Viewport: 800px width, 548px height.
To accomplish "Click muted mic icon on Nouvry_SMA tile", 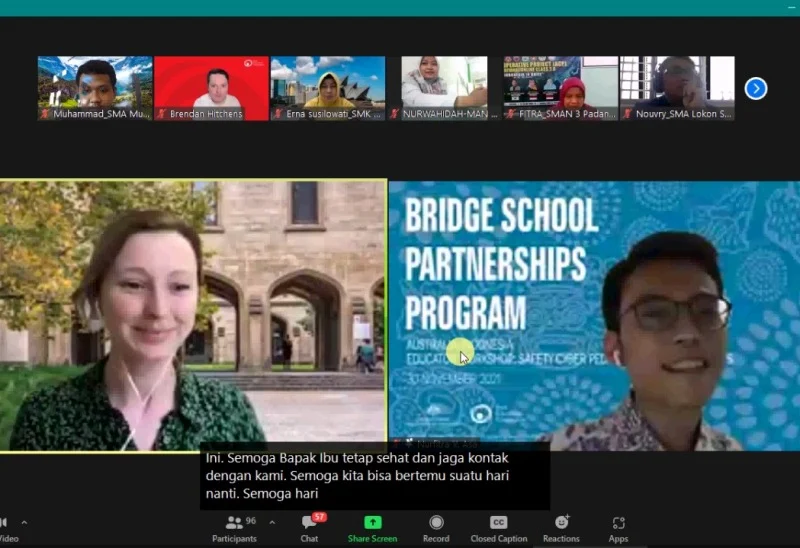I will [x=628, y=114].
